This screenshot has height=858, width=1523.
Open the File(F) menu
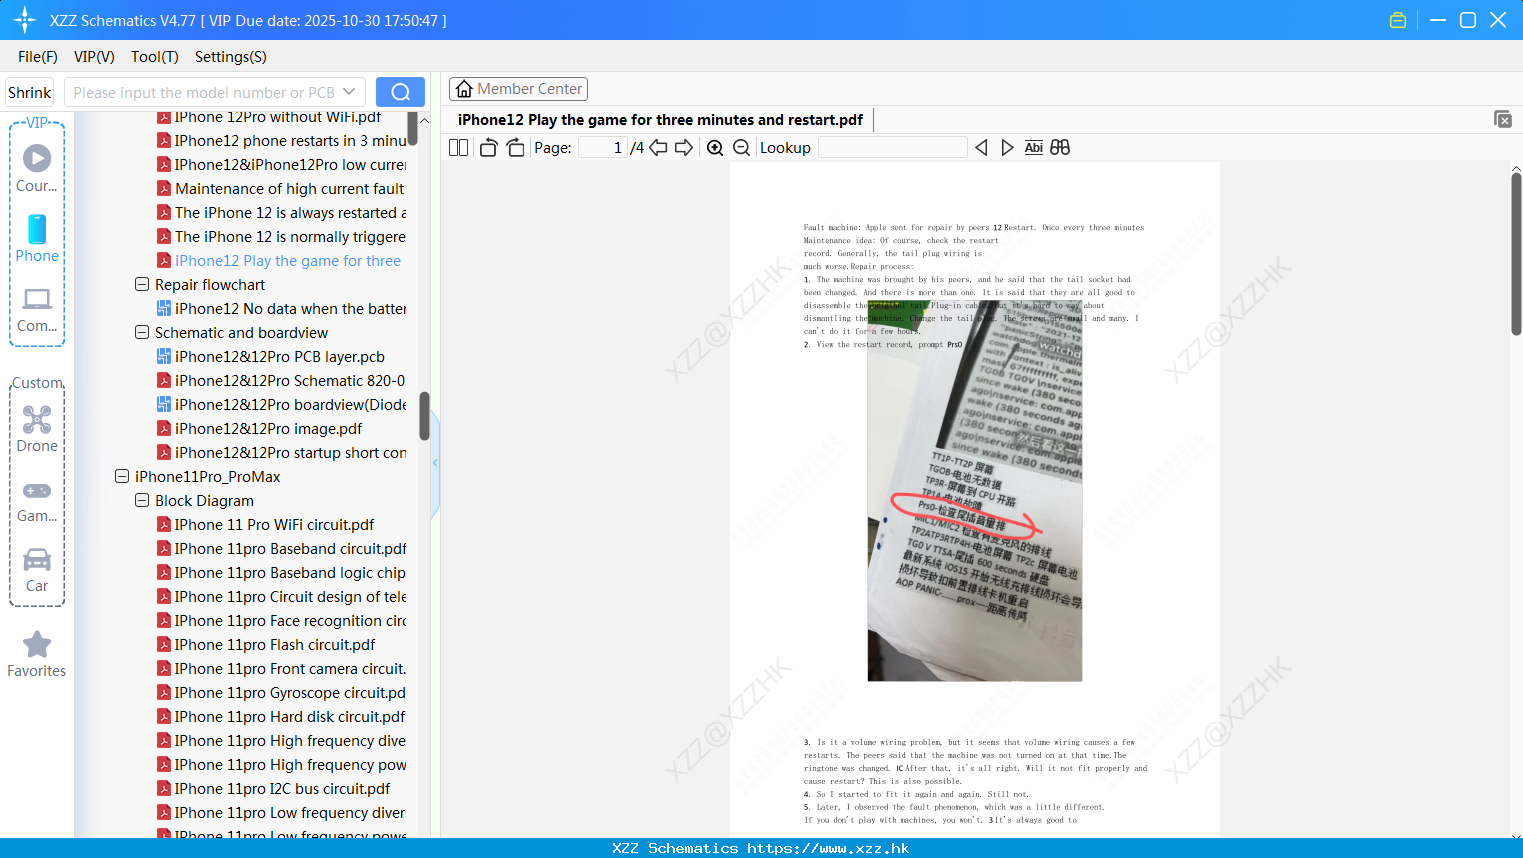[x=38, y=57]
